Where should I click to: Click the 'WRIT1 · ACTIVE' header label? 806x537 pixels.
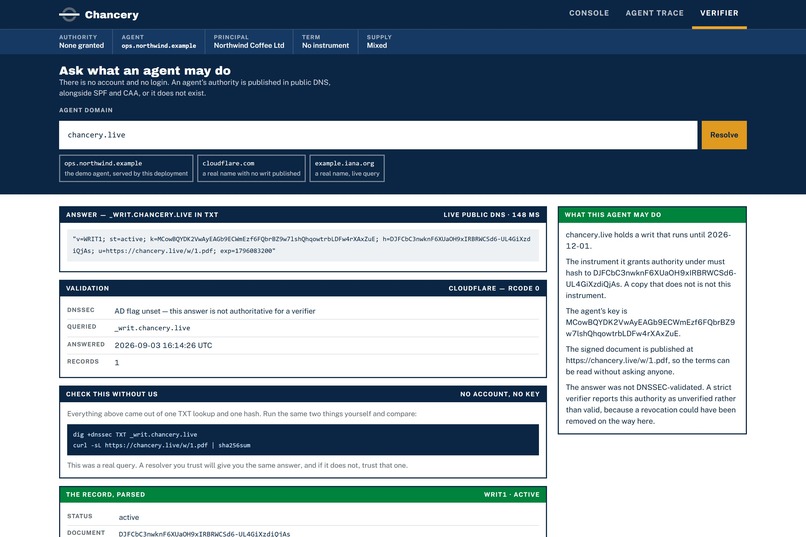point(511,494)
